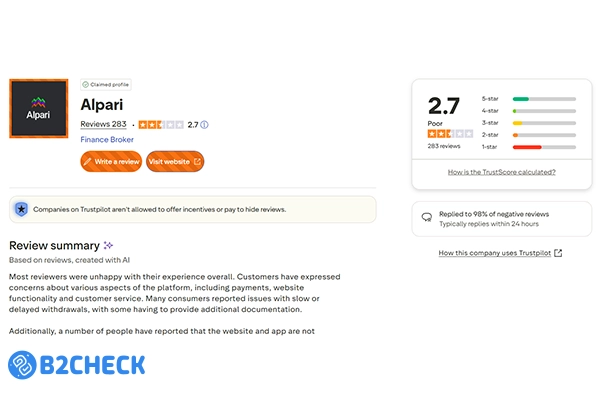This screenshot has height=400, width=600.
Task: Toggle the 1-star rating filter row
Action: click(530, 147)
